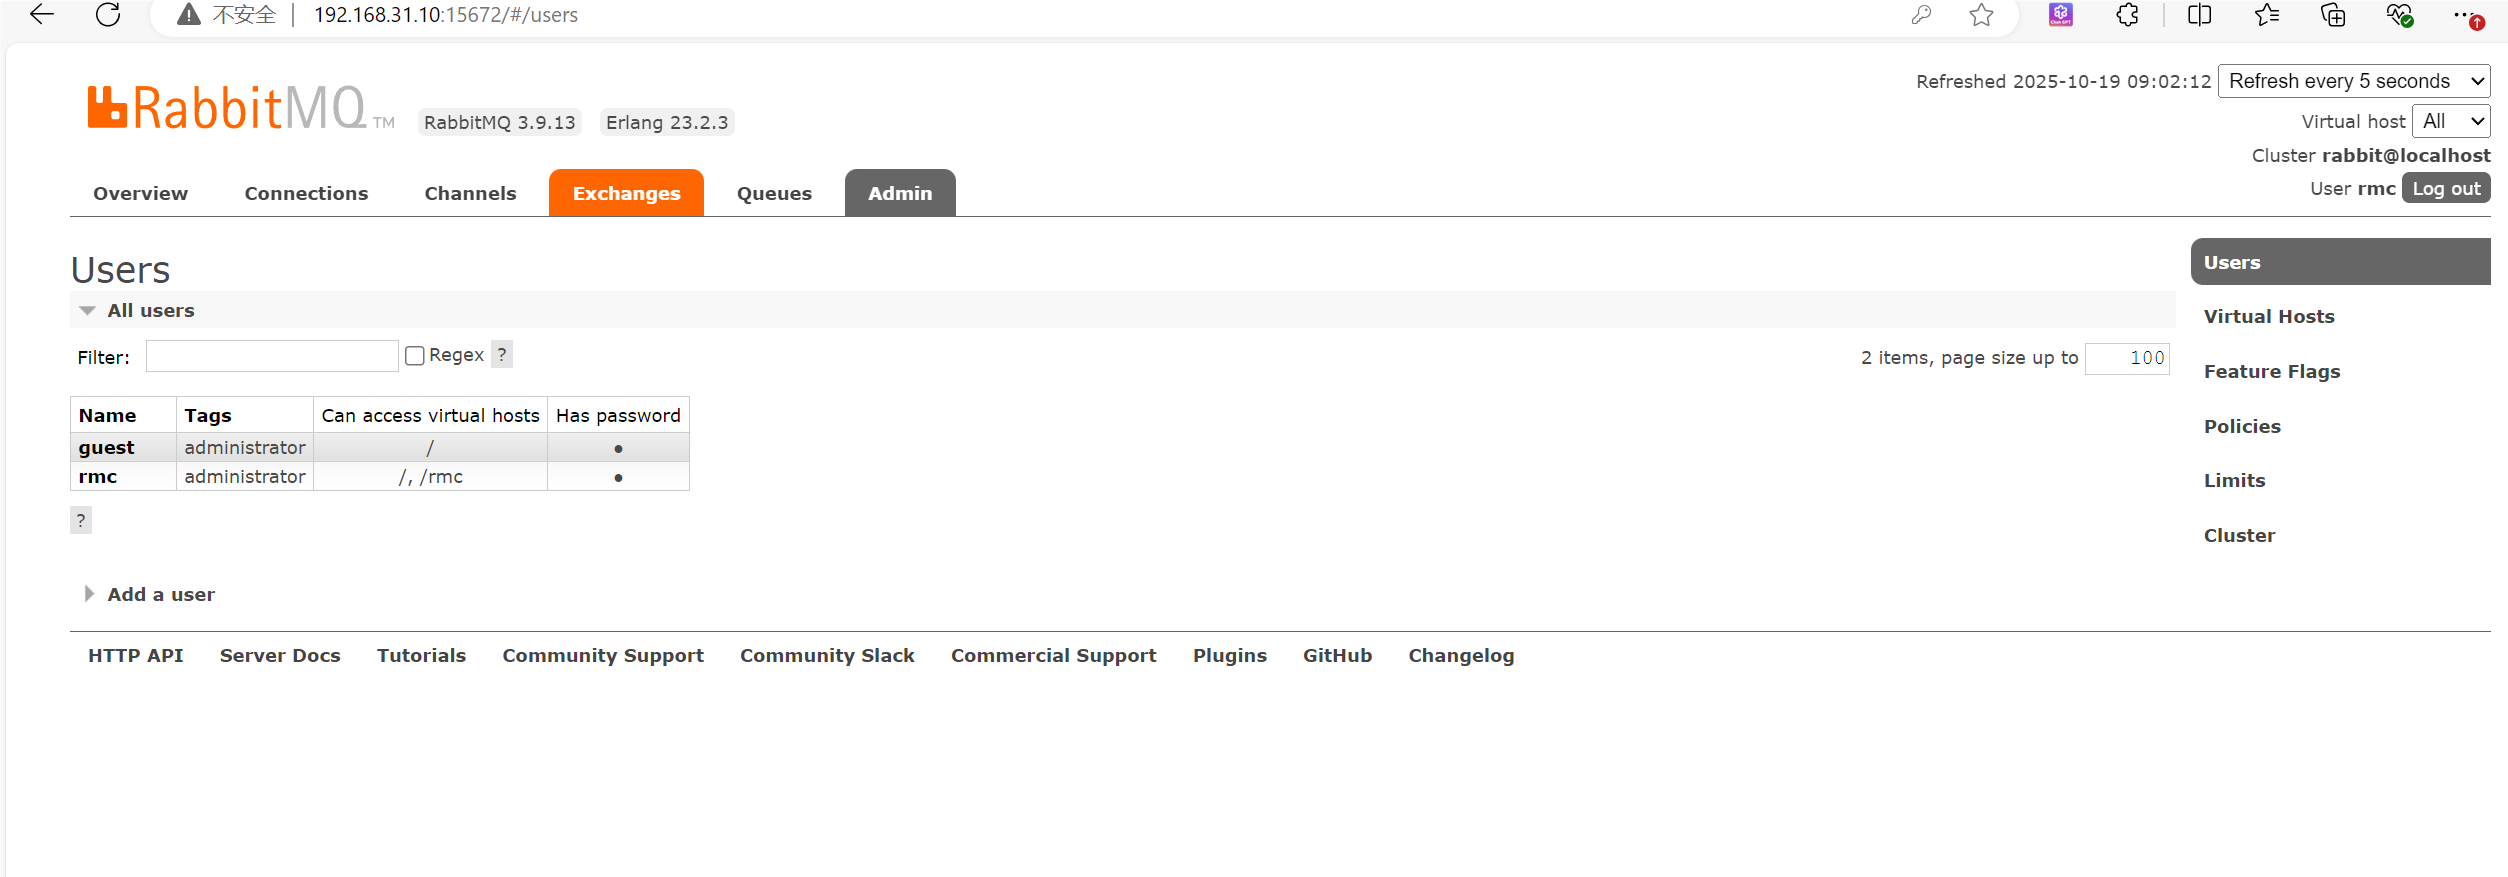Click the Filter text input field
The width and height of the screenshot is (2508, 877).
click(x=272, y=356)
